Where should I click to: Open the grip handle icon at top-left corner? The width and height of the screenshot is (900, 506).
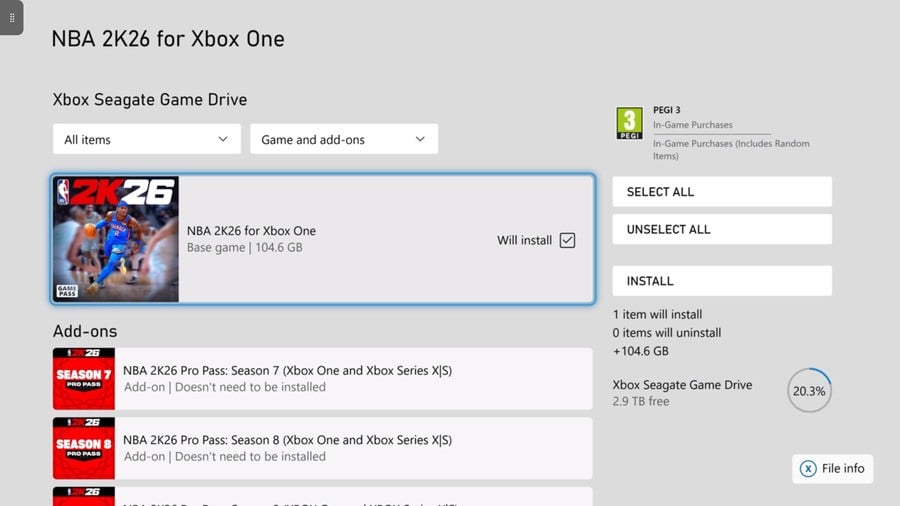tap(11, 18)
